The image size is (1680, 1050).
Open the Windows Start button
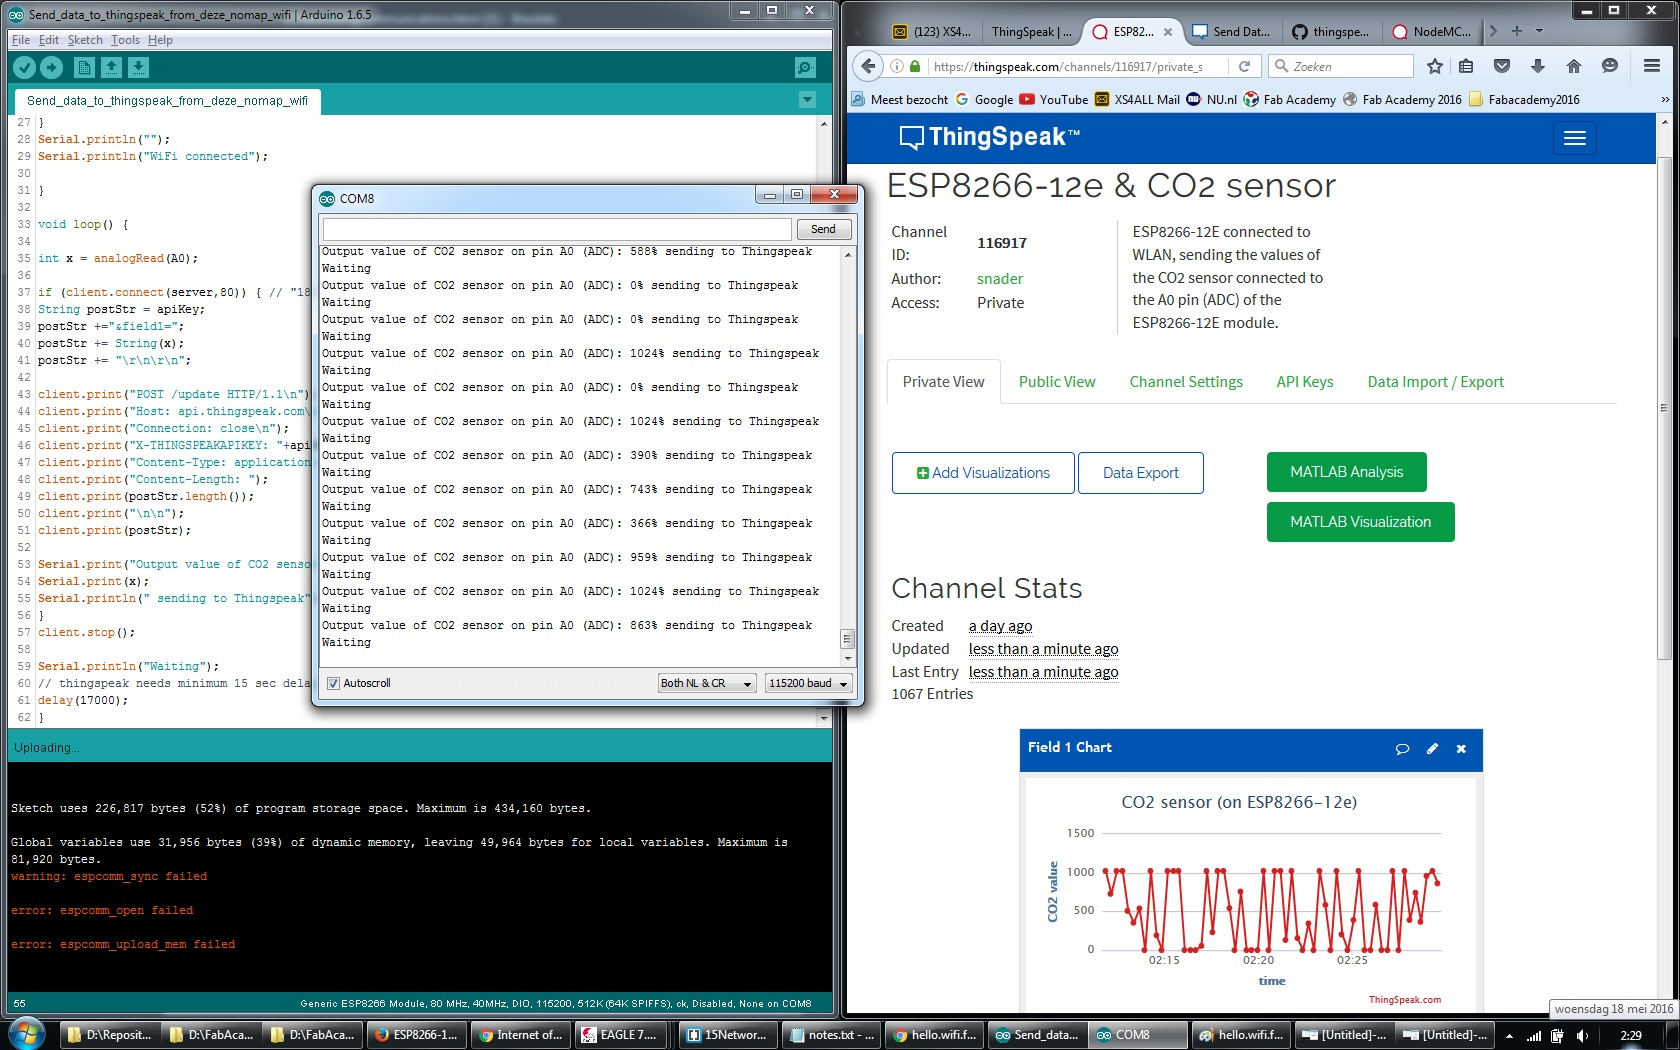coord(25,1034)
